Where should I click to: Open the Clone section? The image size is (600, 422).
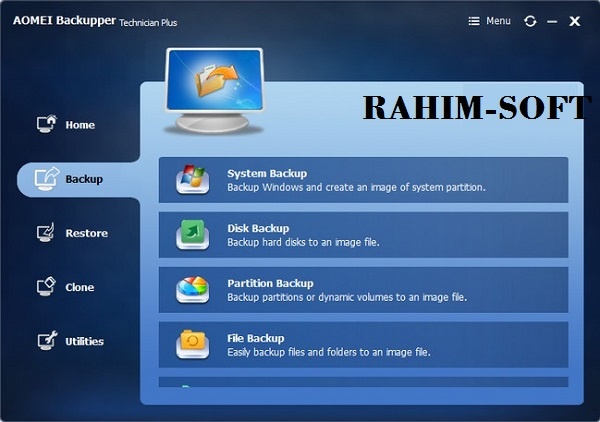(65, 287)
